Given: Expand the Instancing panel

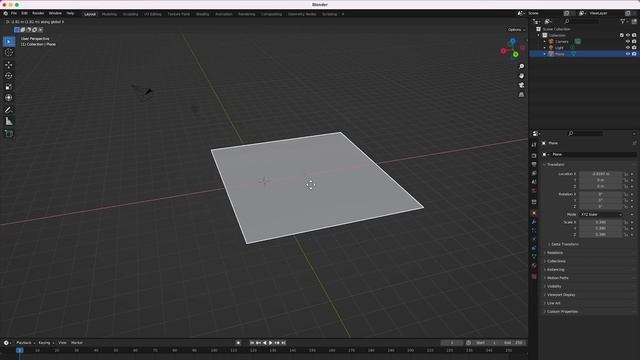Looking at the screenshot, I should pos(556,270).
